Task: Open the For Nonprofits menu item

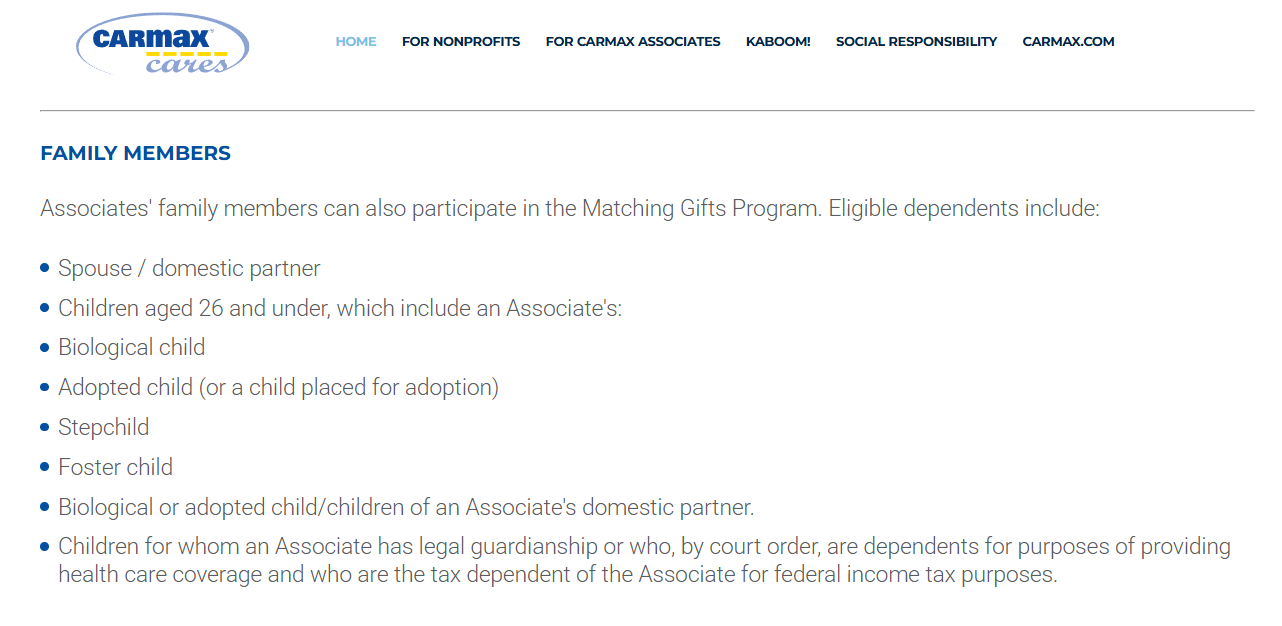Action: click(x=461, y=42)
